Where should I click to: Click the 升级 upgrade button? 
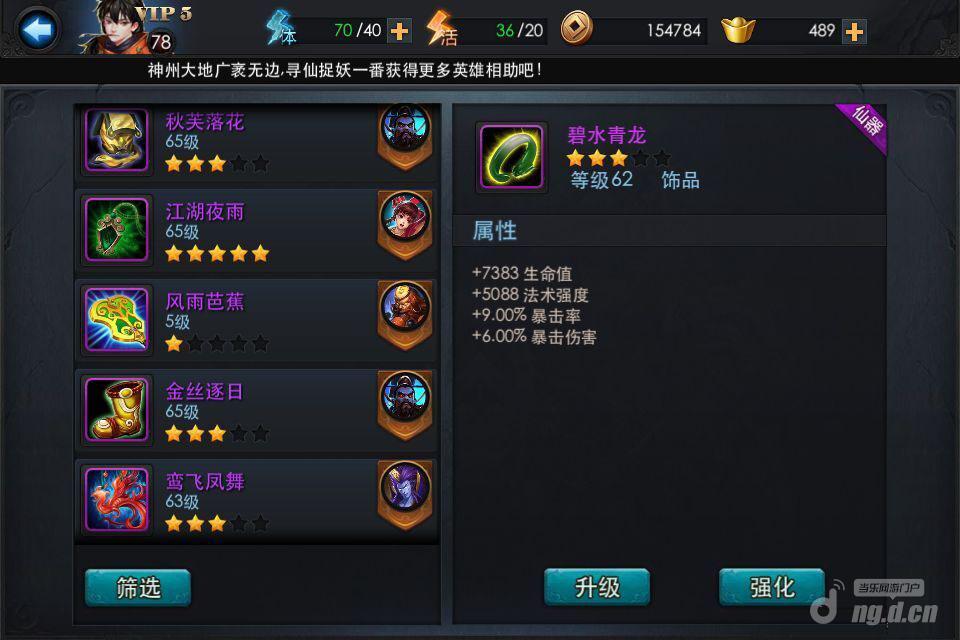coord(597,587)
